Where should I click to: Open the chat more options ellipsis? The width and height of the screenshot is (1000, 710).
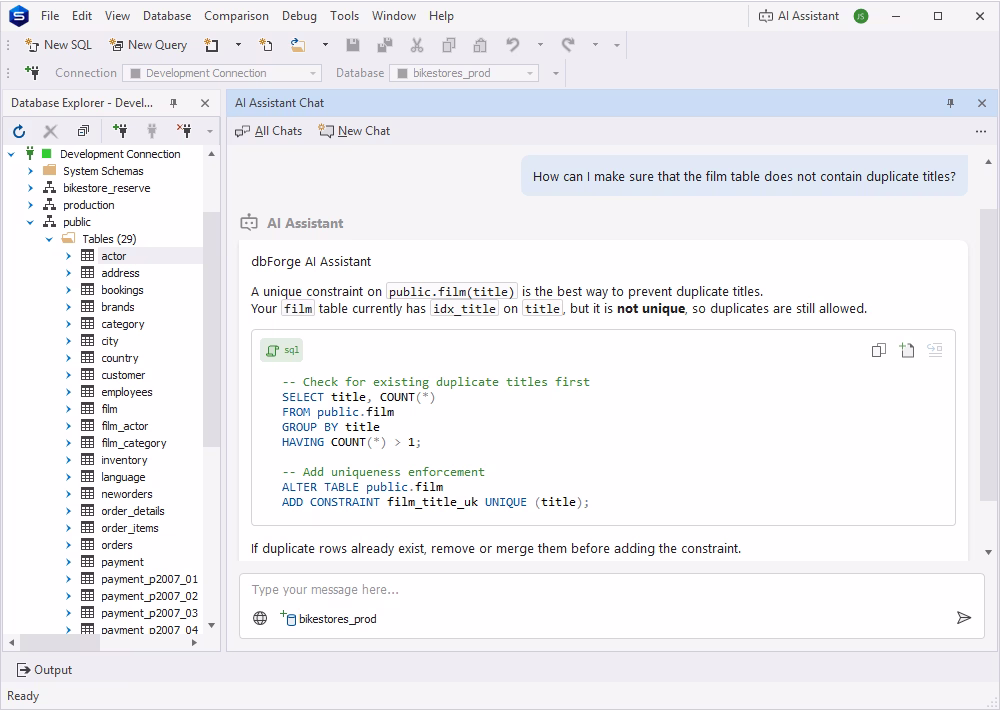[981, 131]
